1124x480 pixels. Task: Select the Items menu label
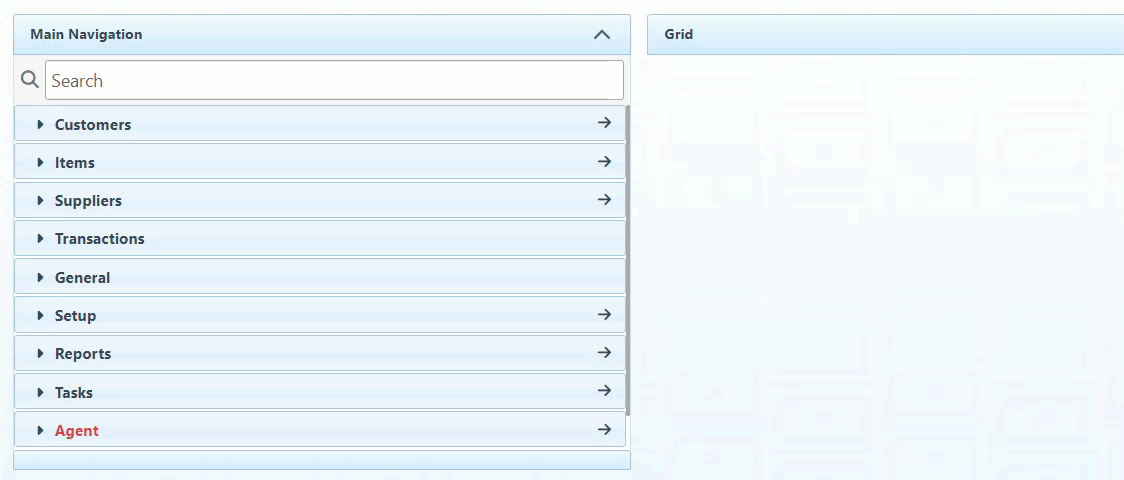pyautogui.click(x=75, y=163)
